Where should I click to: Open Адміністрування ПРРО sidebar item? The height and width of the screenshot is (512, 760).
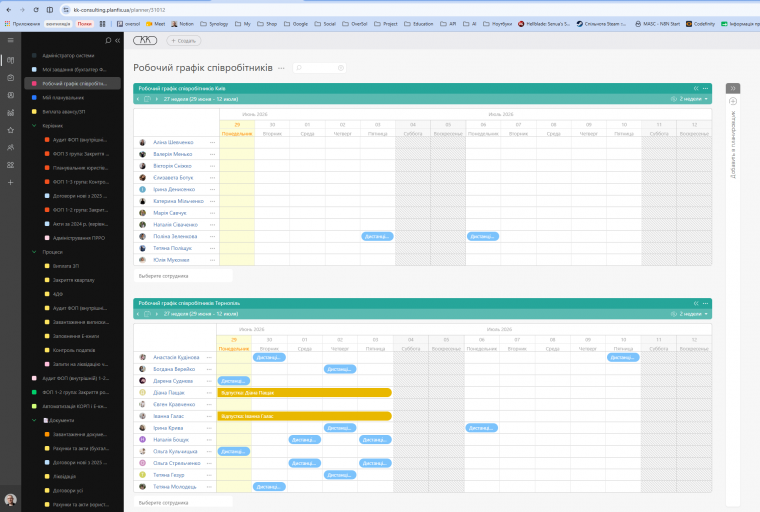78,238
